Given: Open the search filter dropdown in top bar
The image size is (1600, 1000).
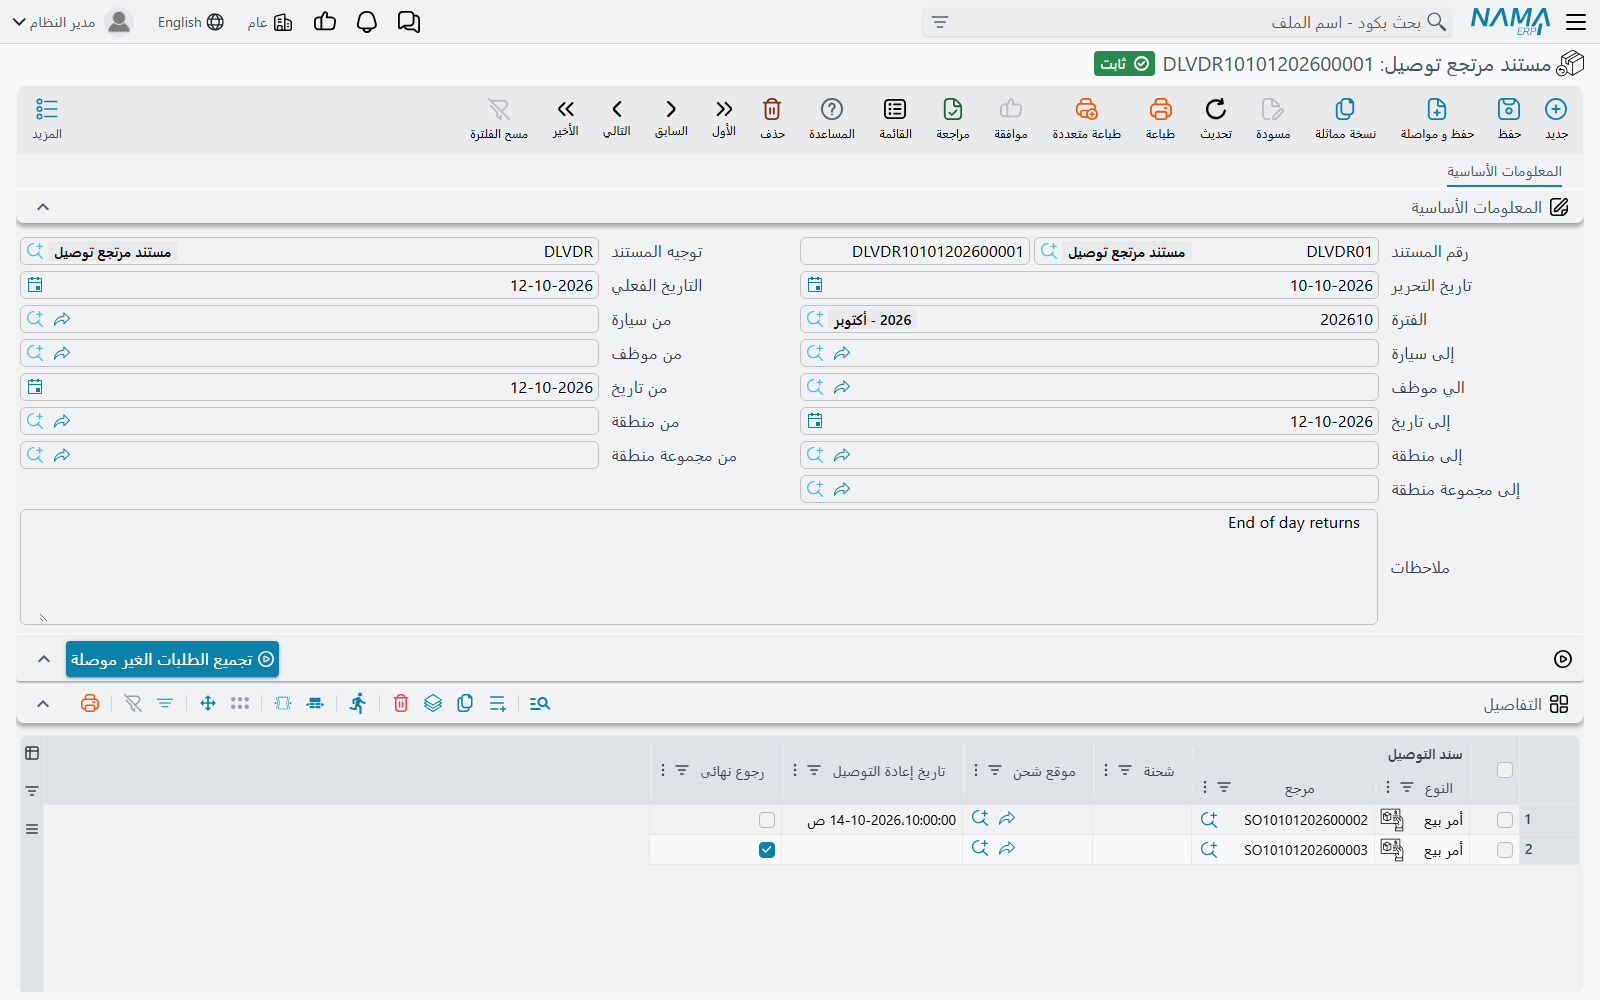Looking at the screenshot, I should 940,22.
